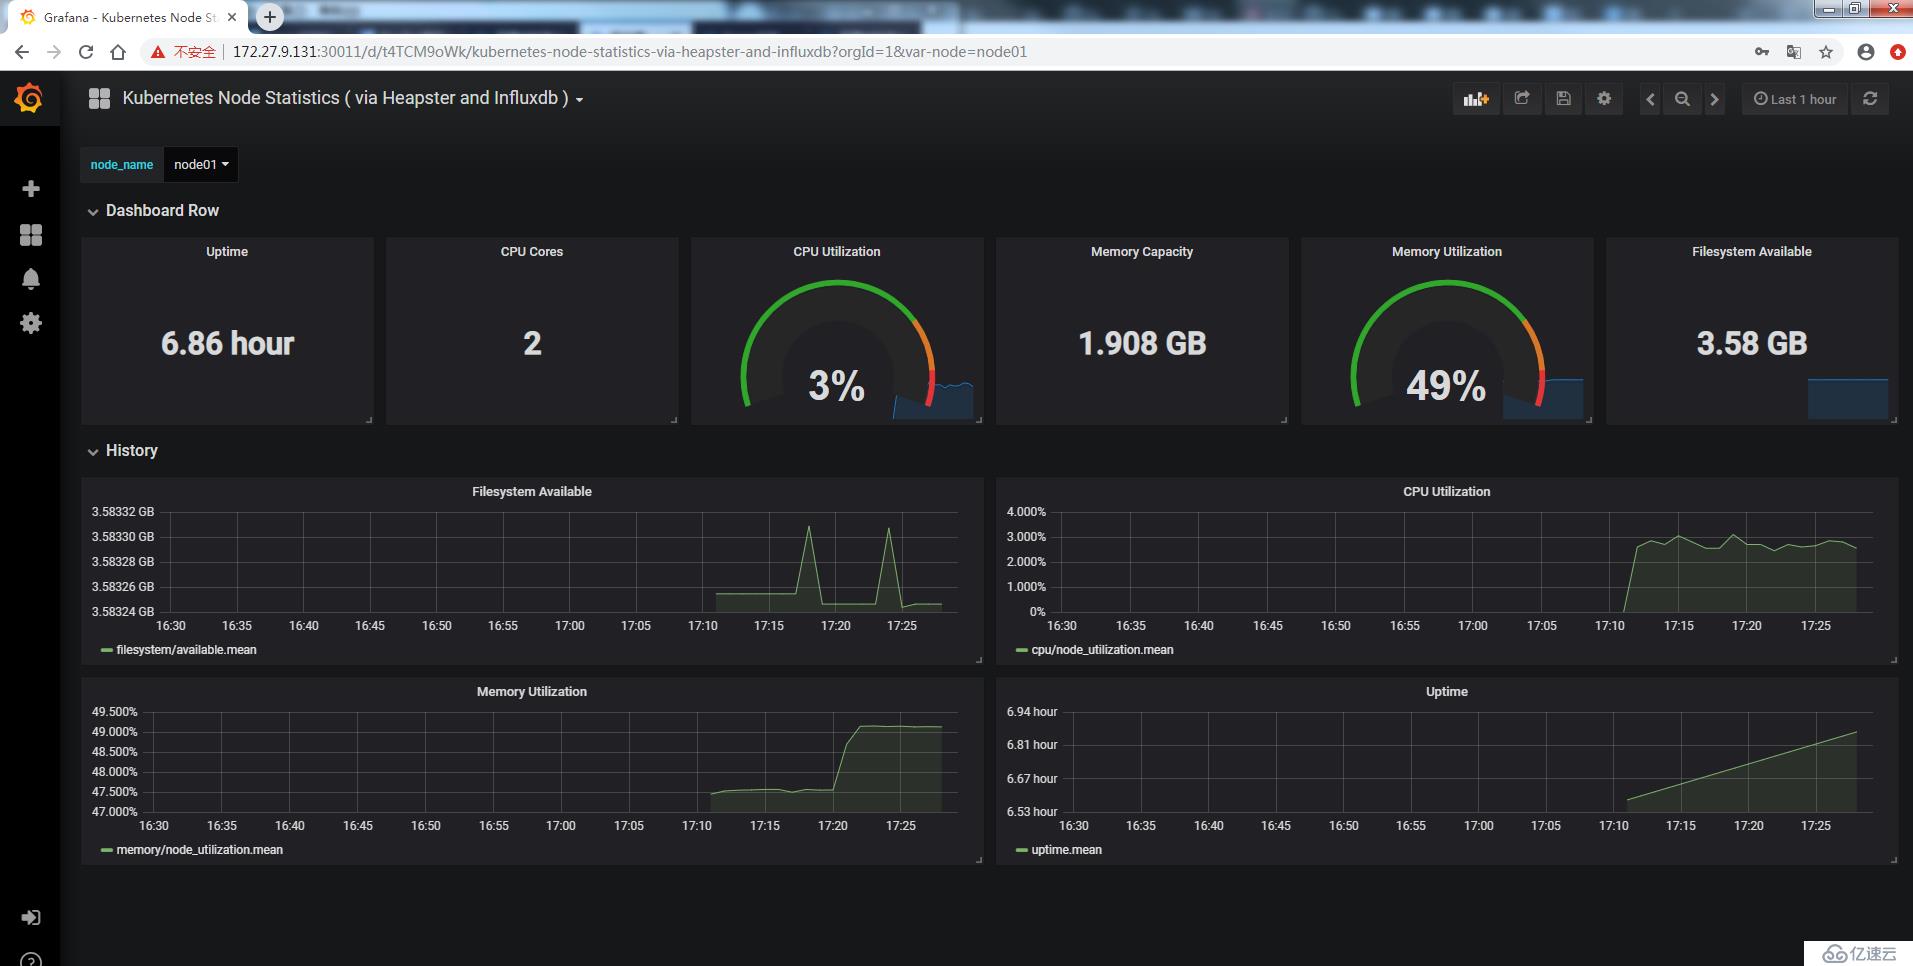The image size is (1913, 966).
Task: Open the dashboard settings gear icon
Action: tap(1604, 99)
